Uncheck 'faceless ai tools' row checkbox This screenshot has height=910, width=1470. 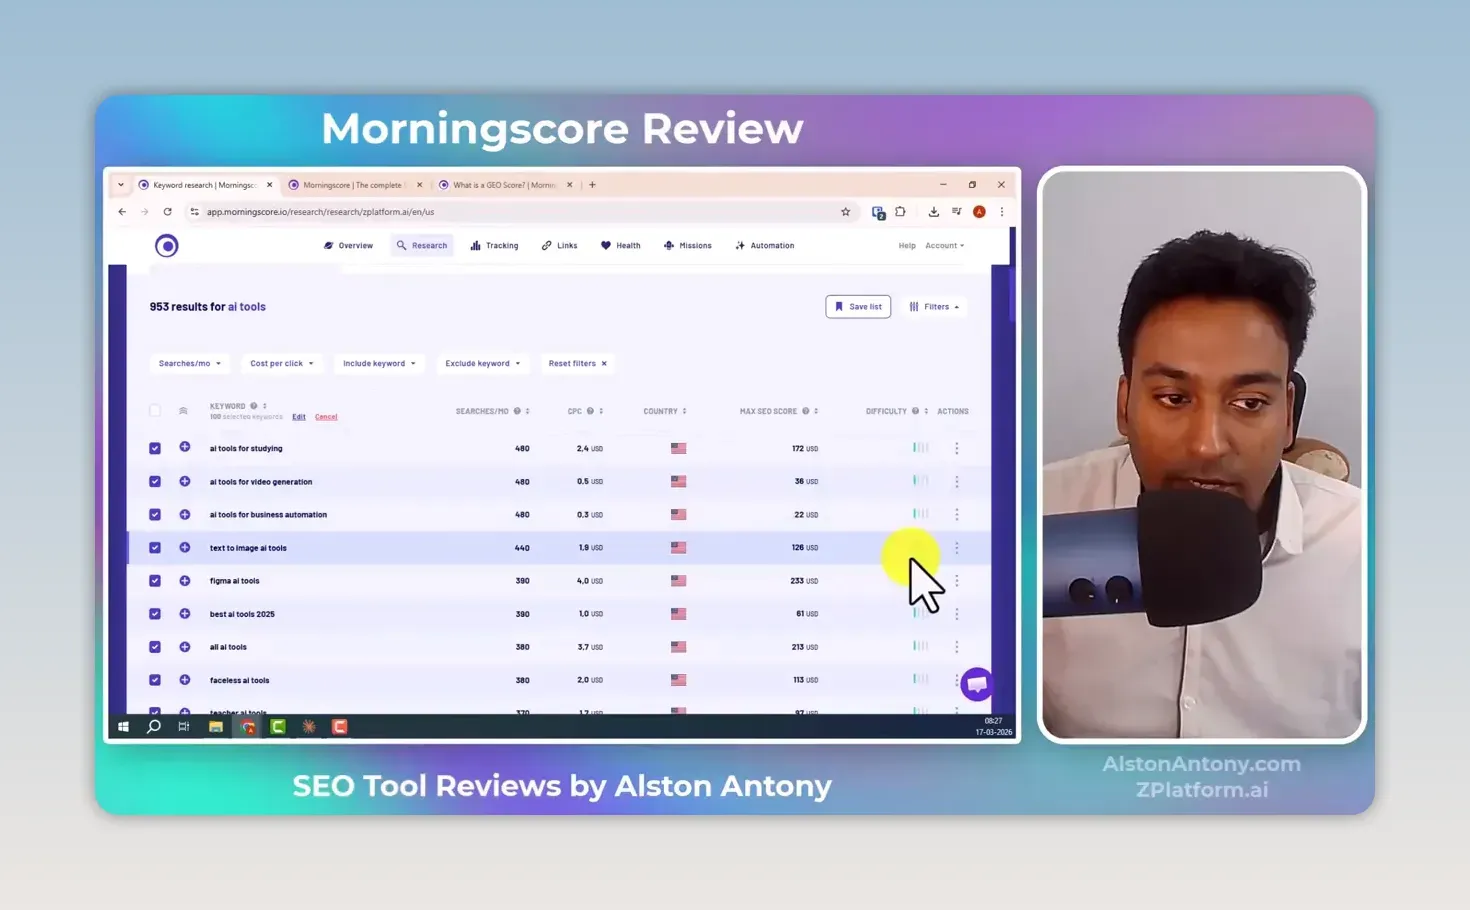coord(155,680)
